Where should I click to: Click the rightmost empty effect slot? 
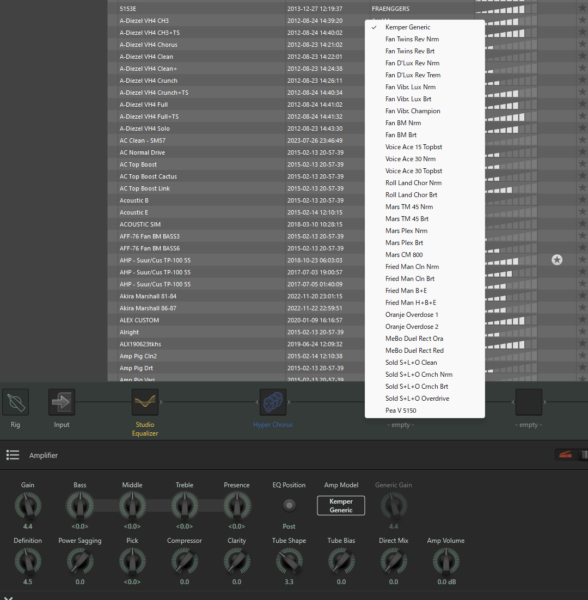tap(528, 402)
